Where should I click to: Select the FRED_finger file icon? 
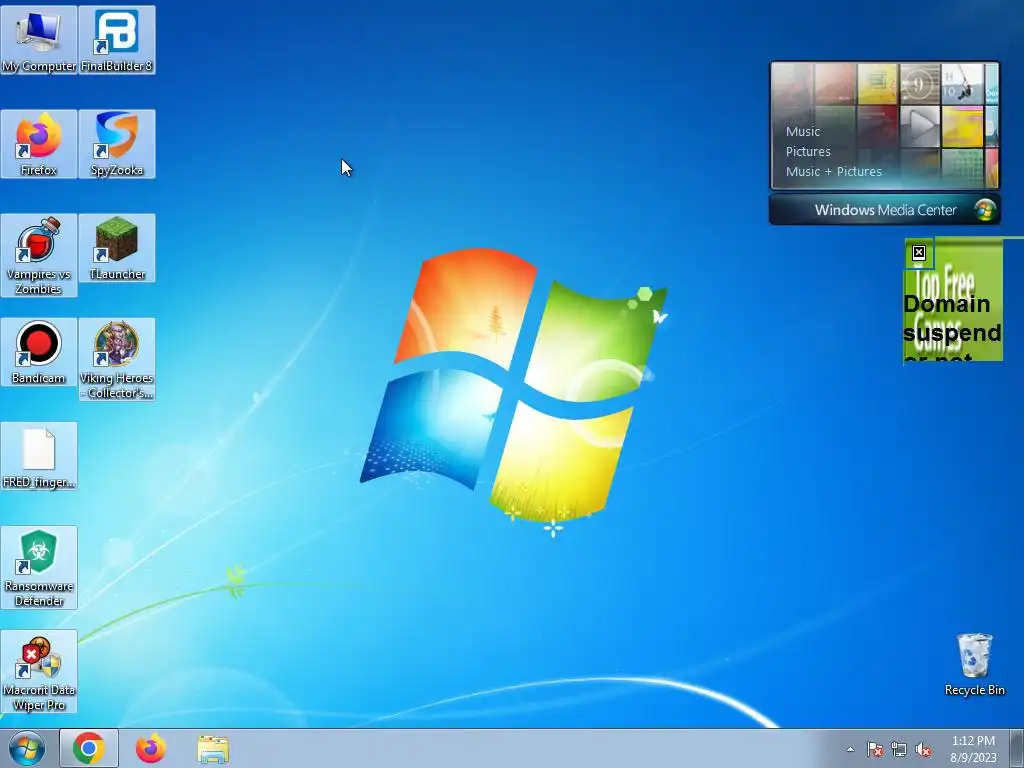click(x=39, y=456)
